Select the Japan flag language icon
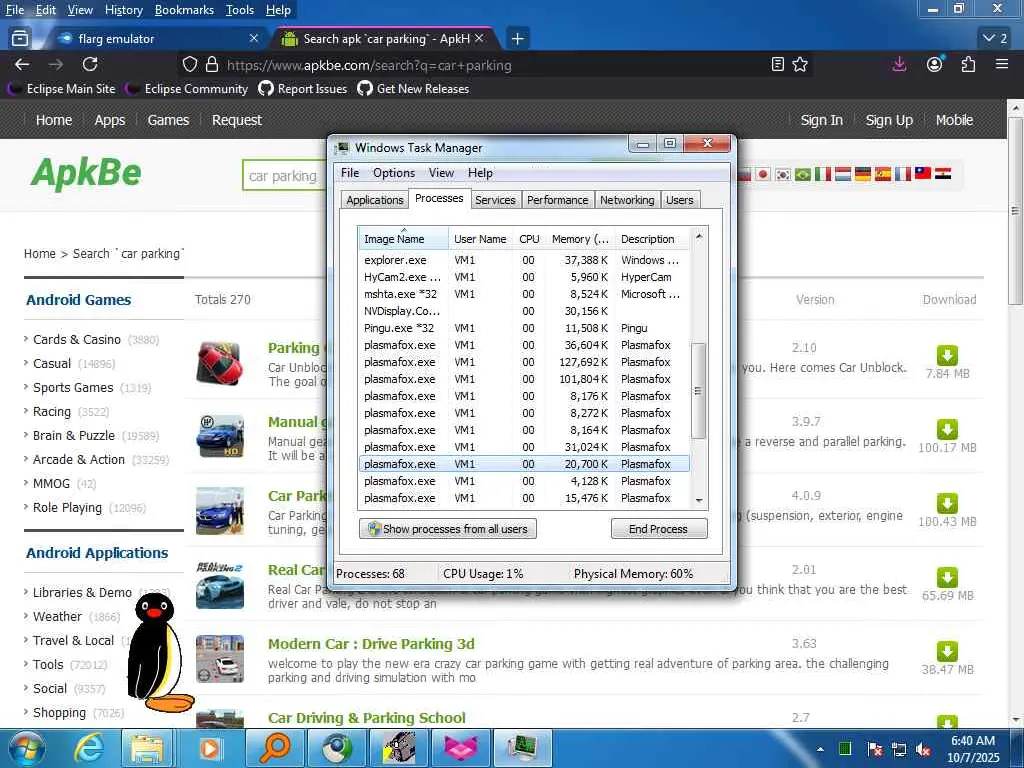The width and height of the screenshot is (1024, 768). 763,174
